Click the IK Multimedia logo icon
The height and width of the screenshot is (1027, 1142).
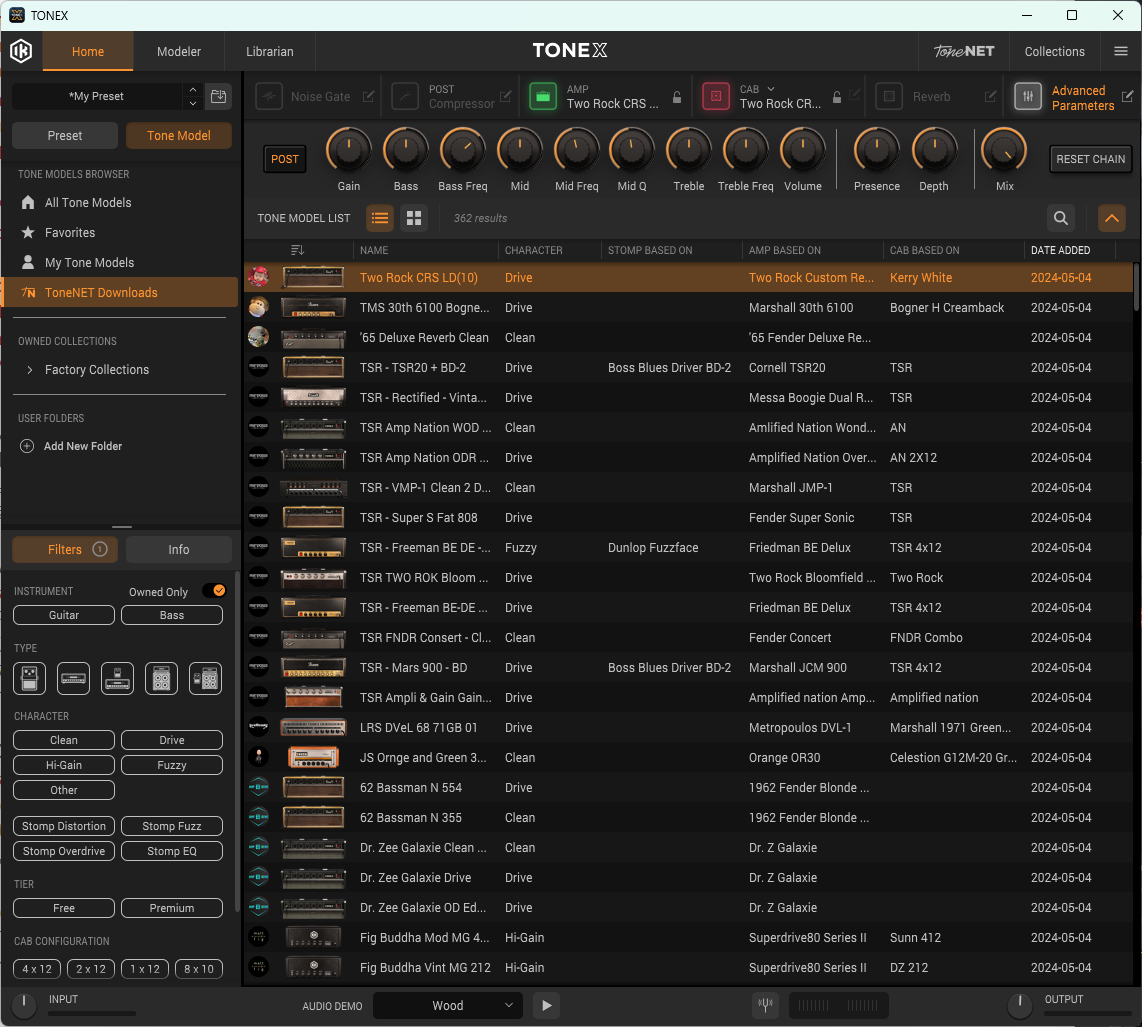21,51
